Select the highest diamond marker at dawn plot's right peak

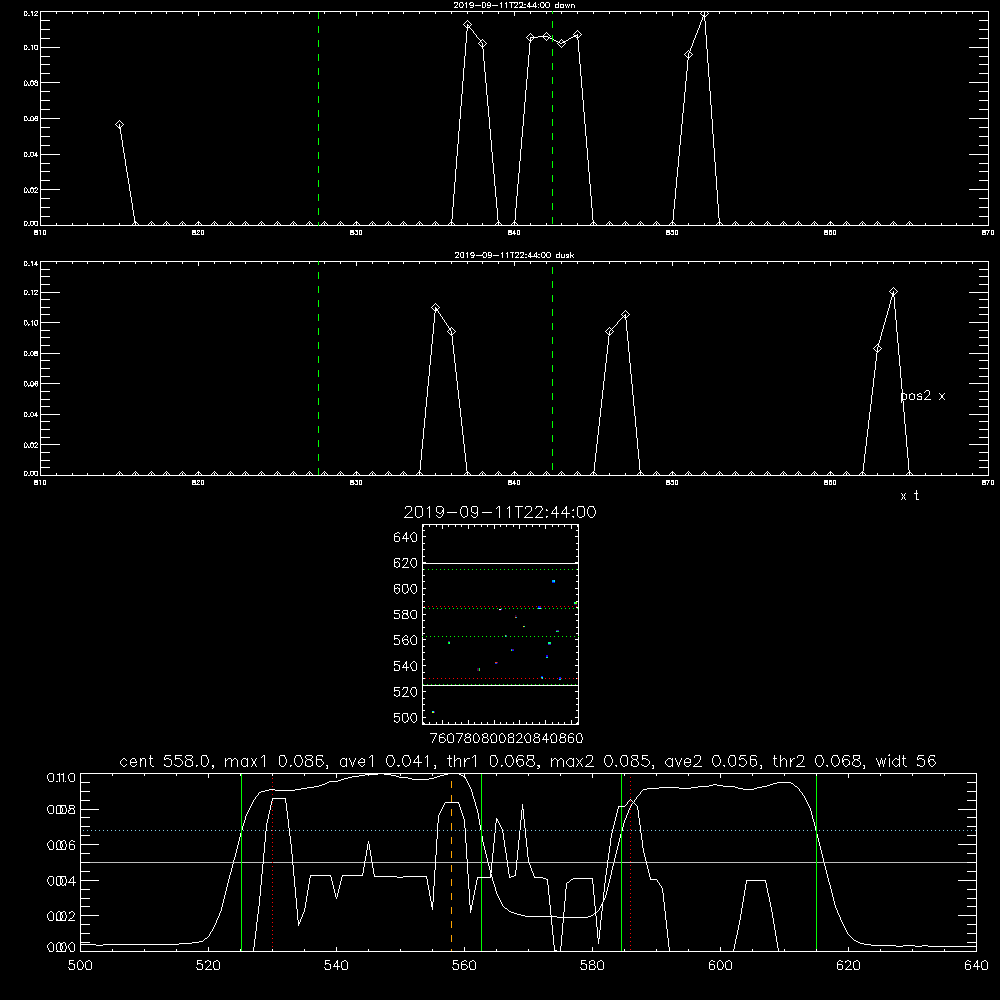click(x=704, y=14)
